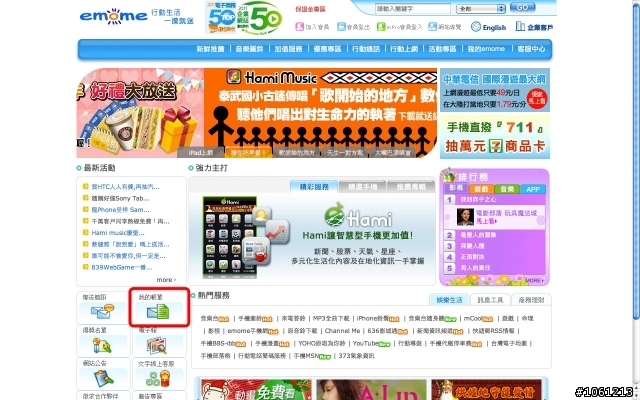This screenshot has height=400, width=640.
Task: Click the 馬上看 red circle on the roaming banner
Action: (537, 98)
